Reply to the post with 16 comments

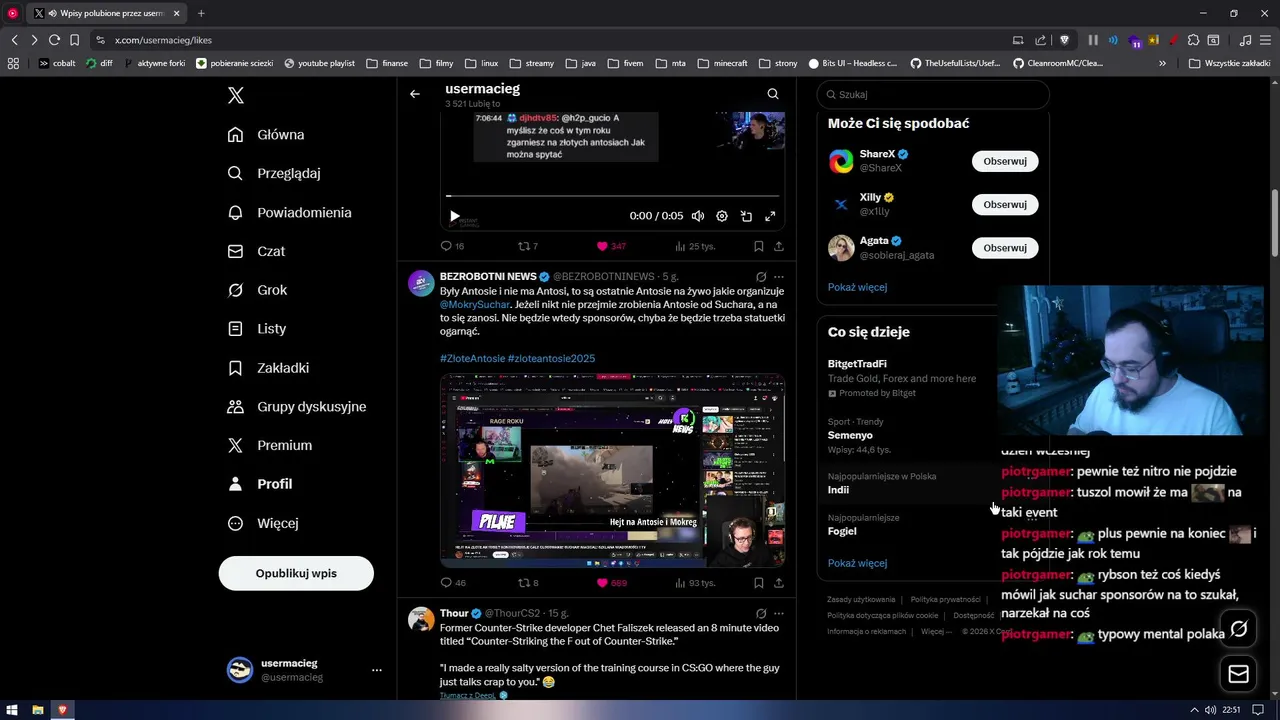tap(452, 246)
